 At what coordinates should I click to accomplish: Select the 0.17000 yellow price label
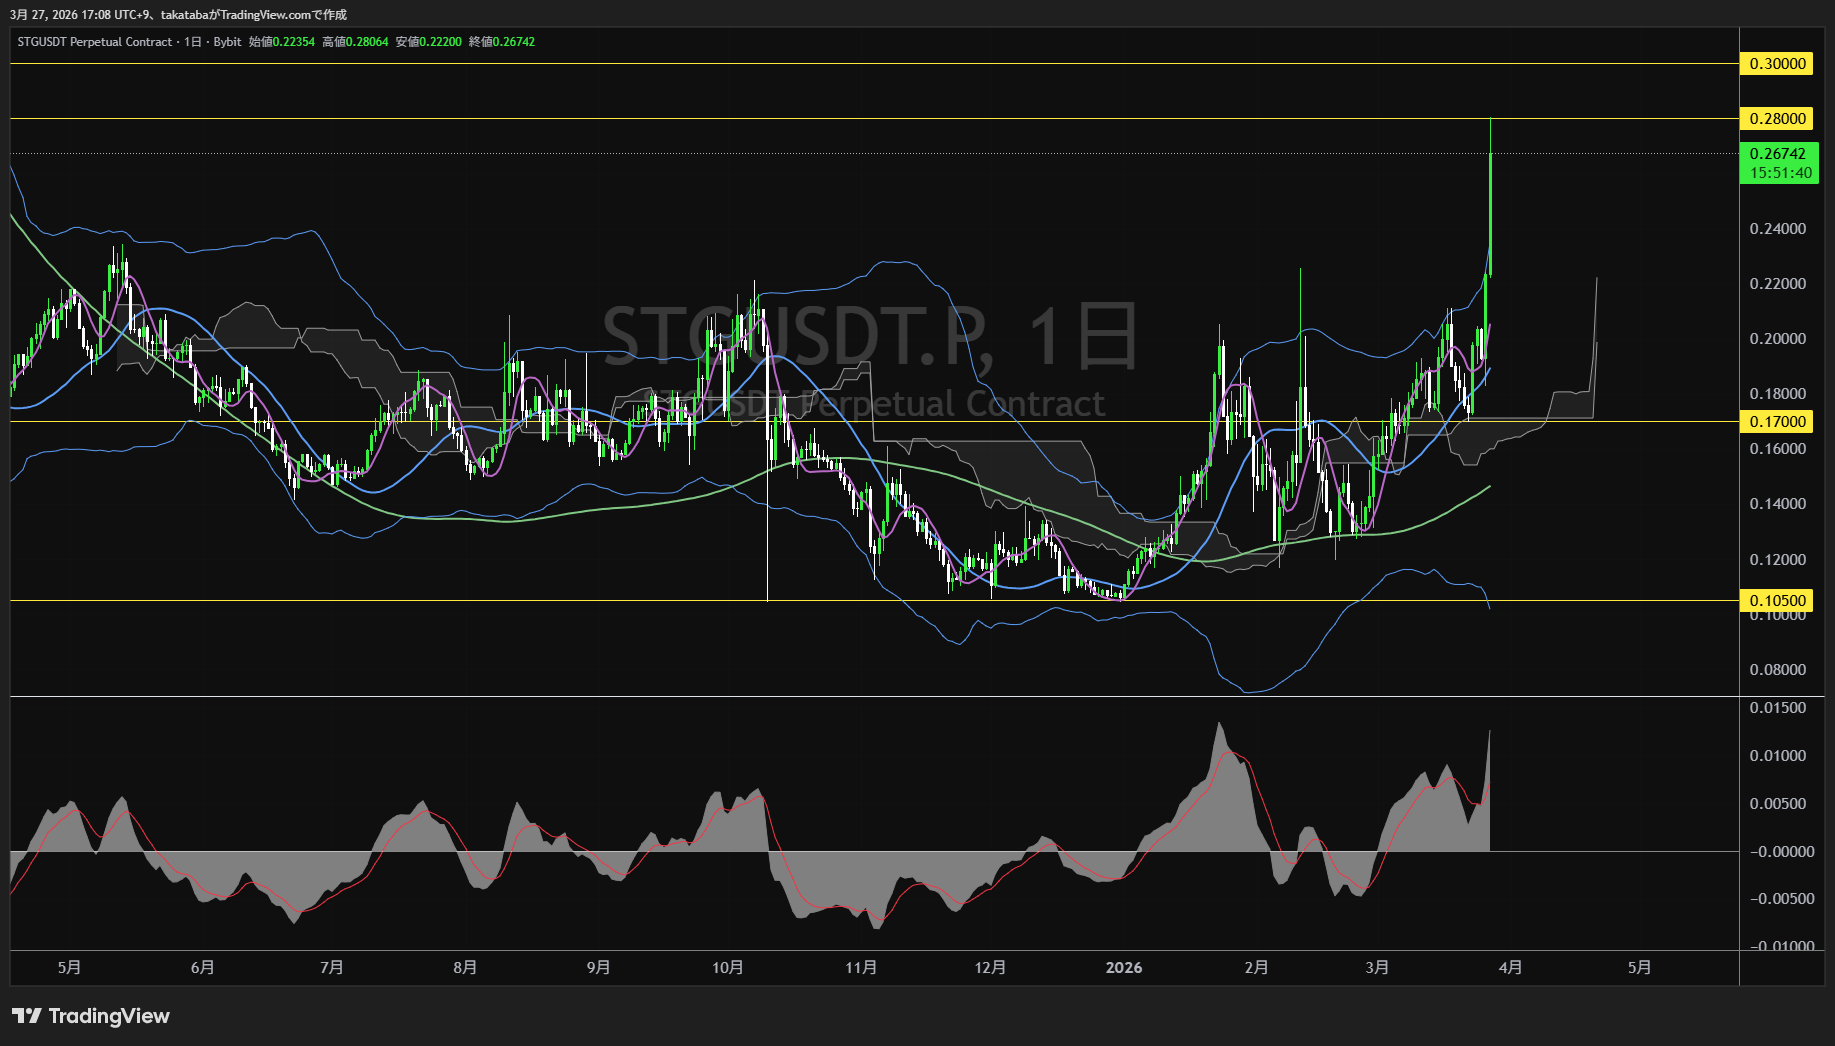1777,422
